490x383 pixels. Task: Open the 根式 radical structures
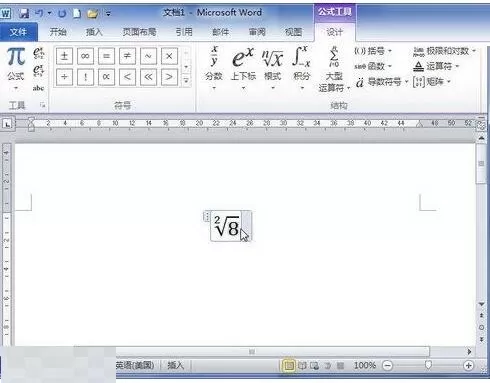coord(273,68)
